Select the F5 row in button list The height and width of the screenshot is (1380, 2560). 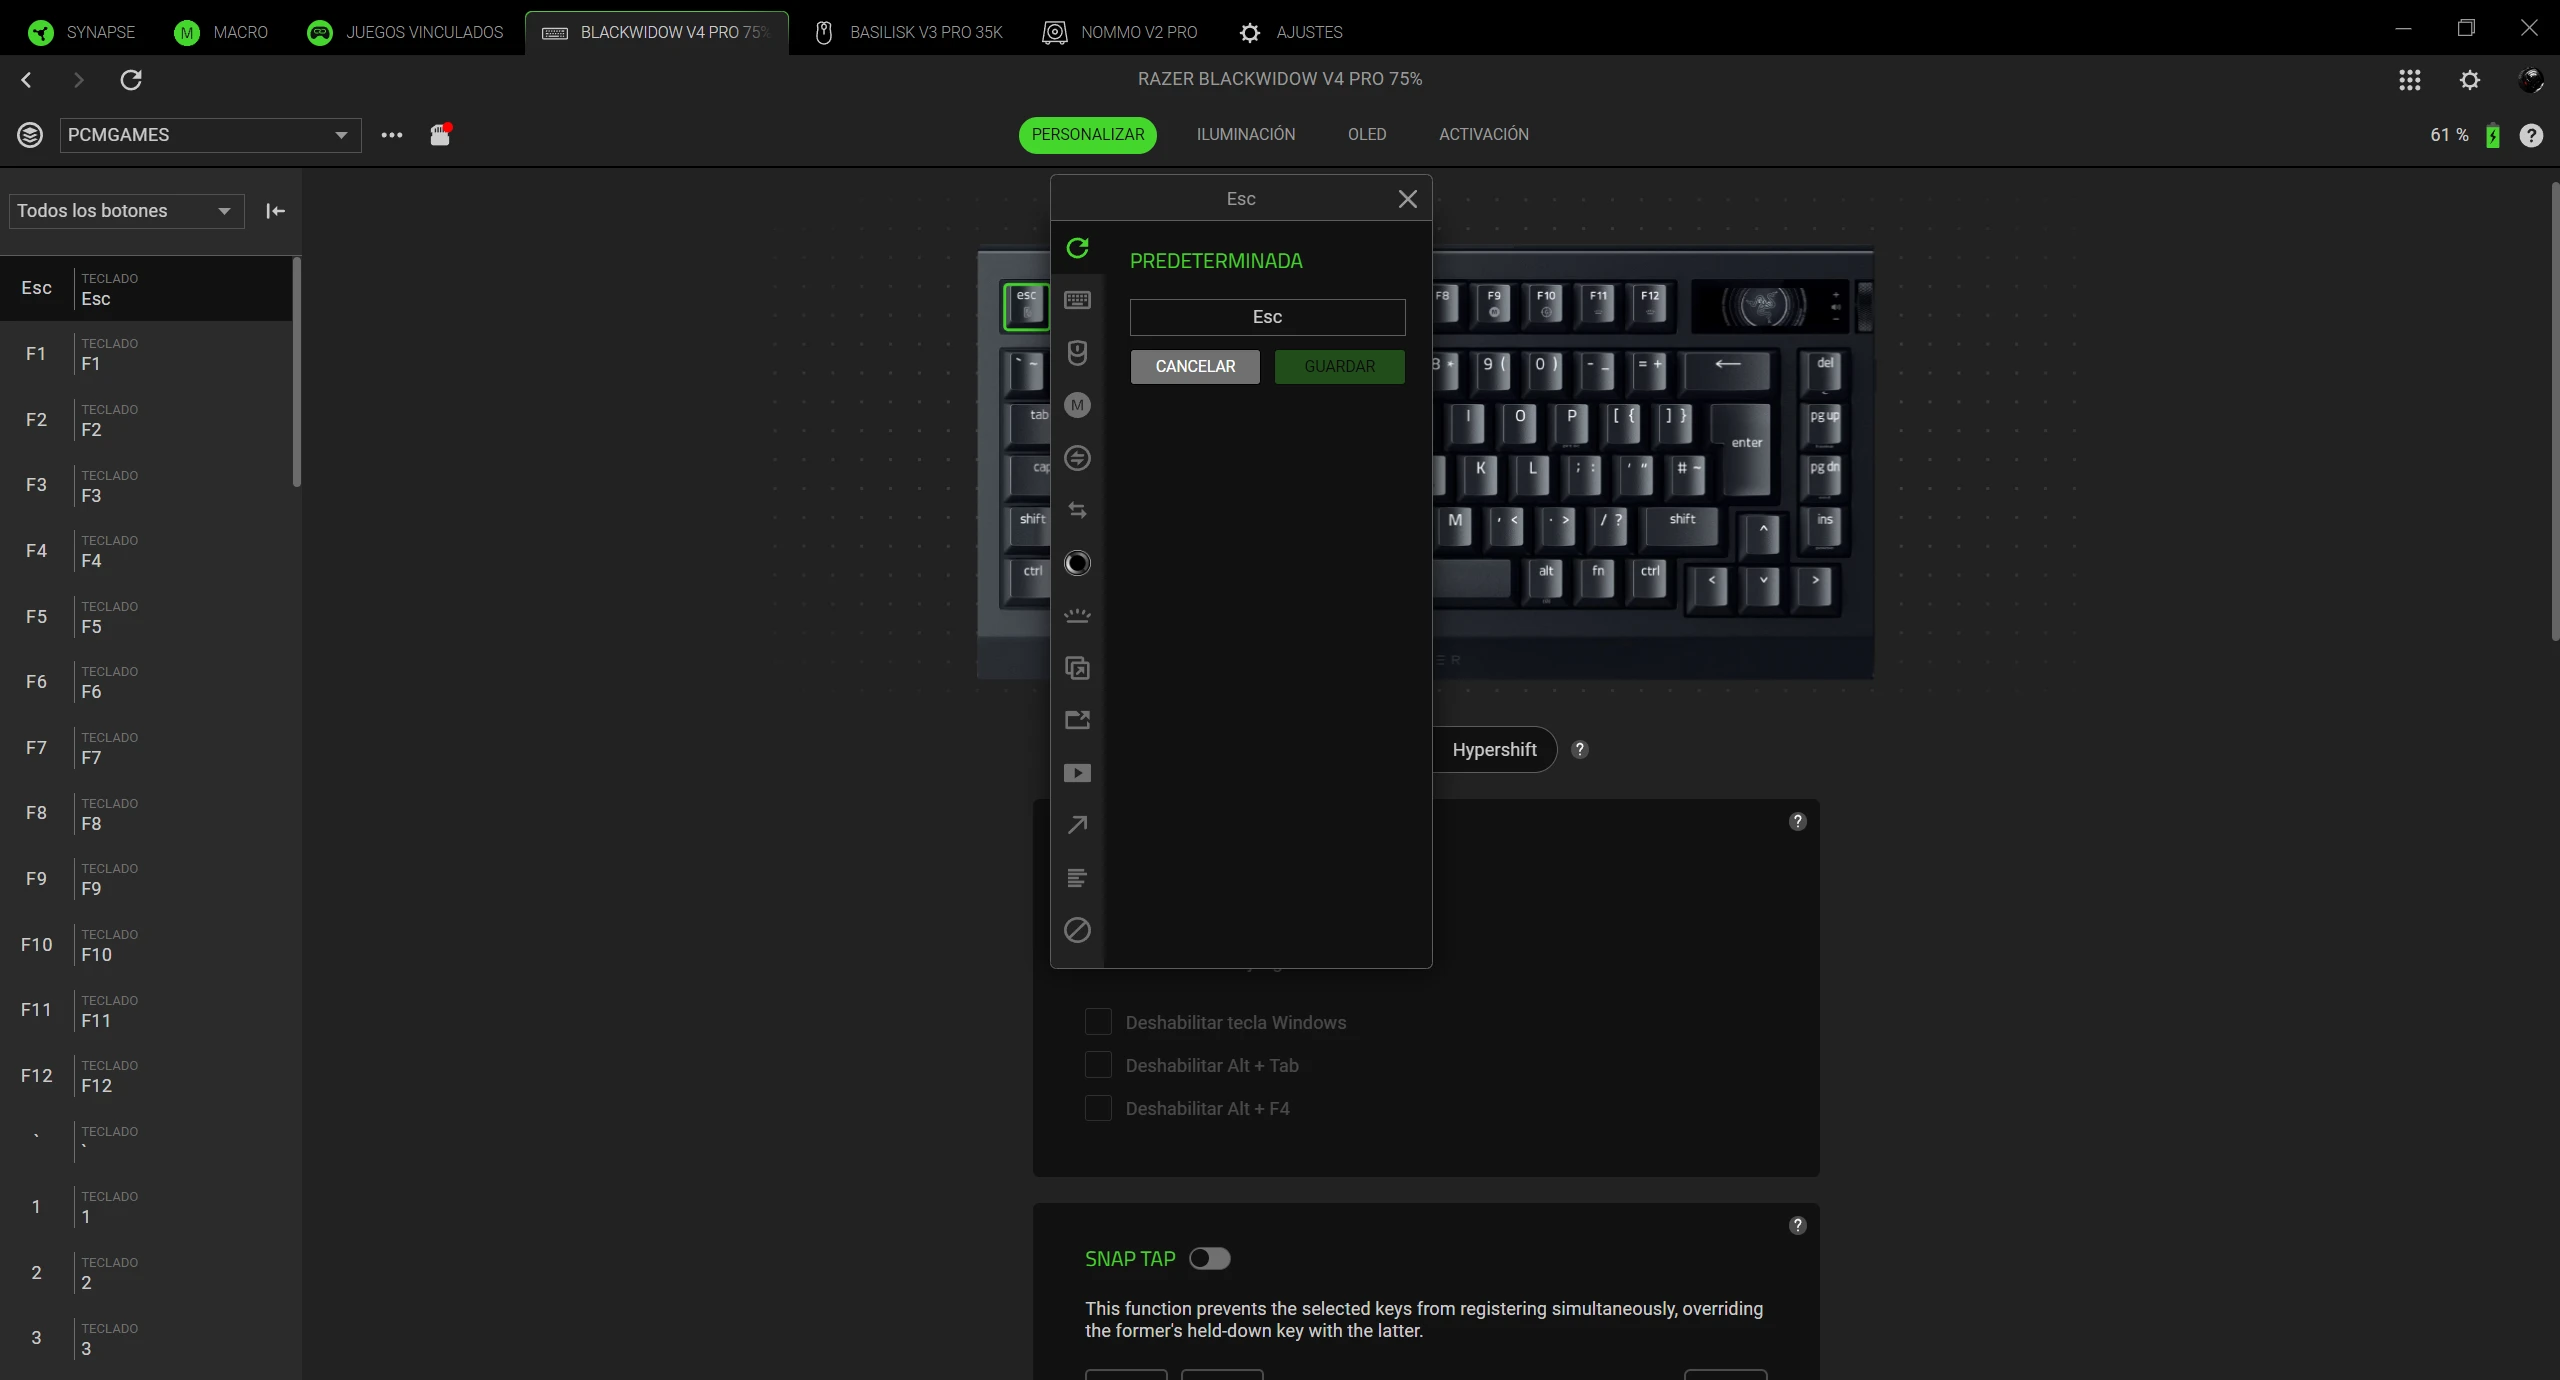[x=146, y=617]
